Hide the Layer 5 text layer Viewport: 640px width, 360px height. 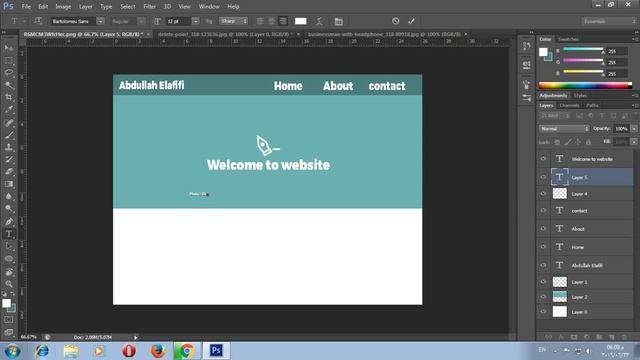click(543, 177)
